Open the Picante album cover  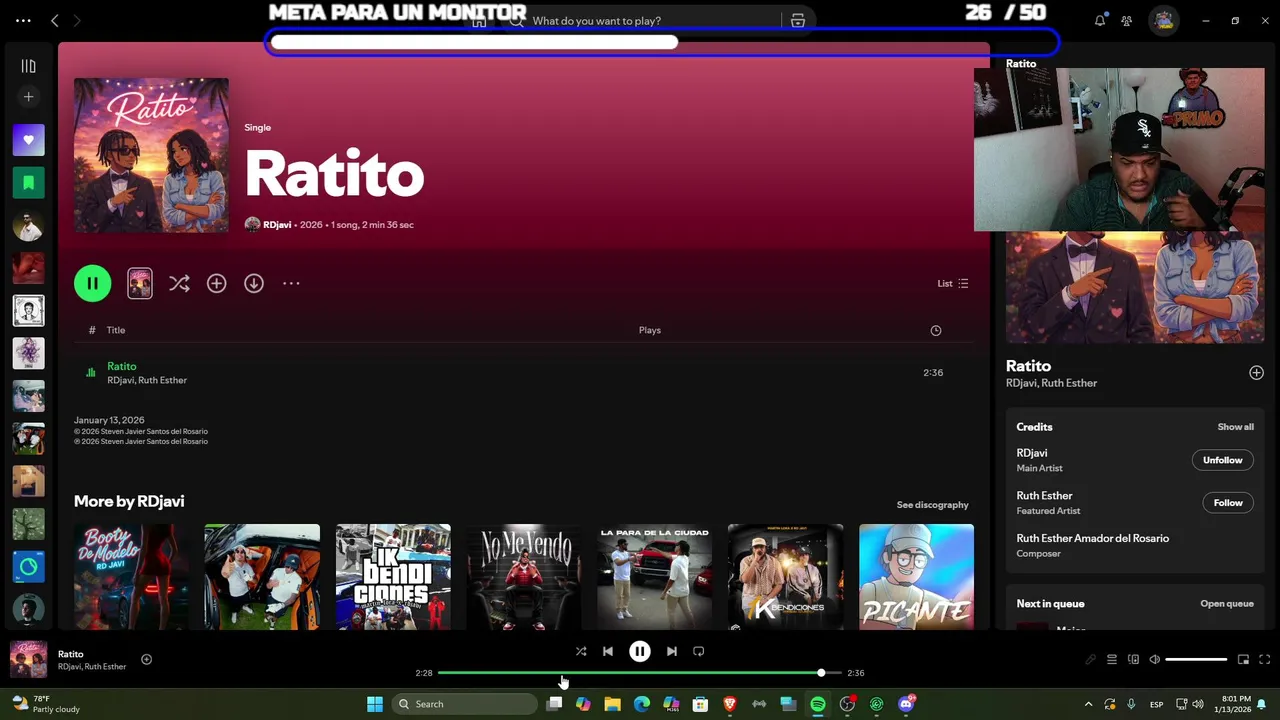coord(916,577)
